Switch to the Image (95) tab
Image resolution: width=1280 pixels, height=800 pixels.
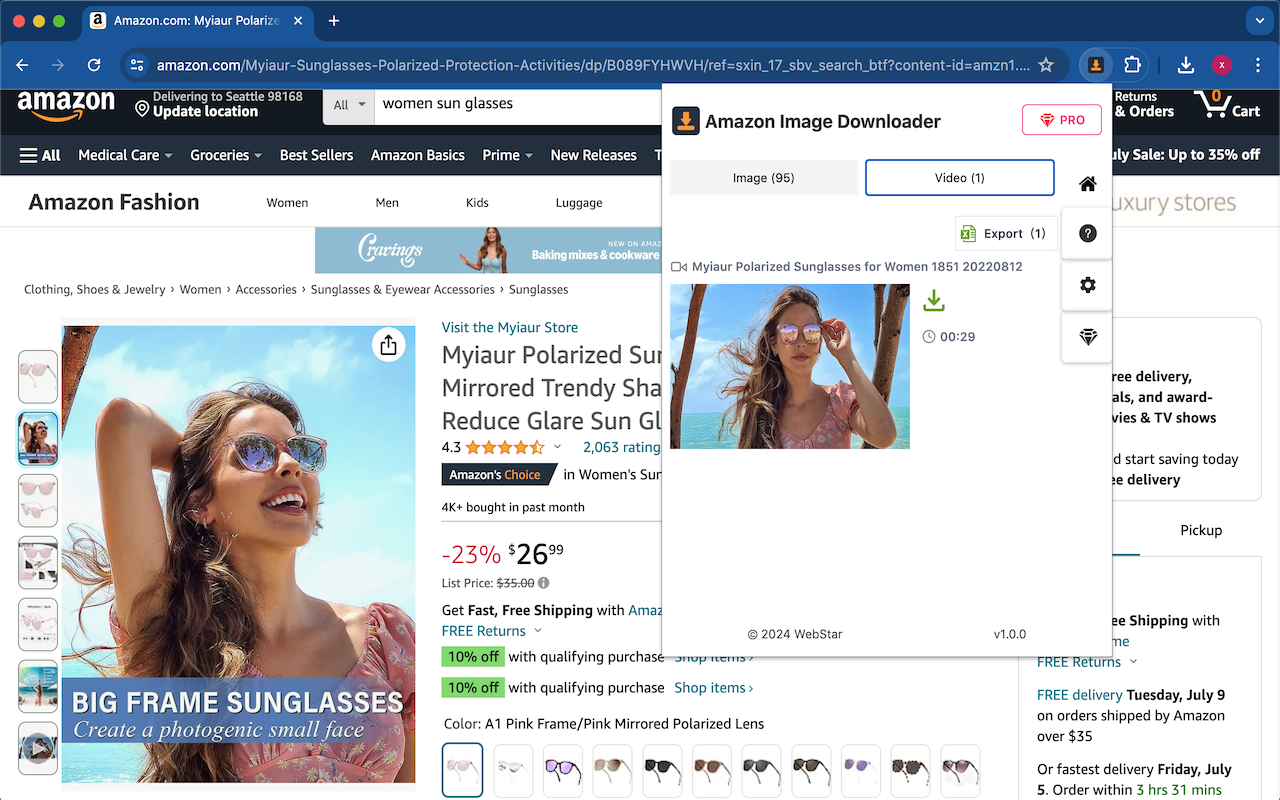pos(763,178)
